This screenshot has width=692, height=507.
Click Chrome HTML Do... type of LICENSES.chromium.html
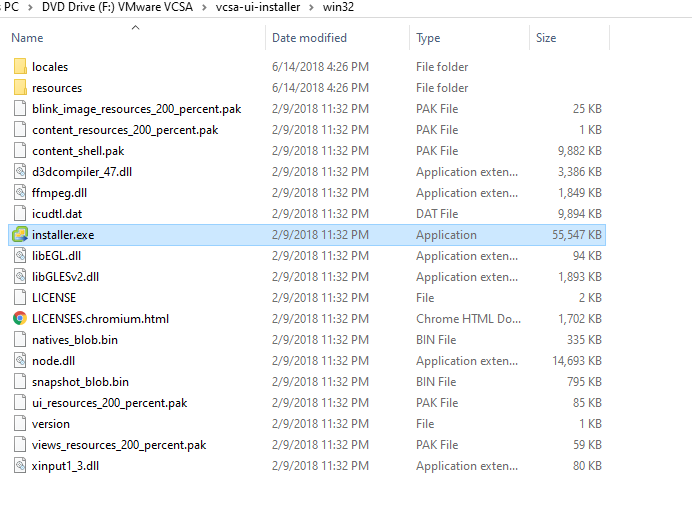click(468, 319)
